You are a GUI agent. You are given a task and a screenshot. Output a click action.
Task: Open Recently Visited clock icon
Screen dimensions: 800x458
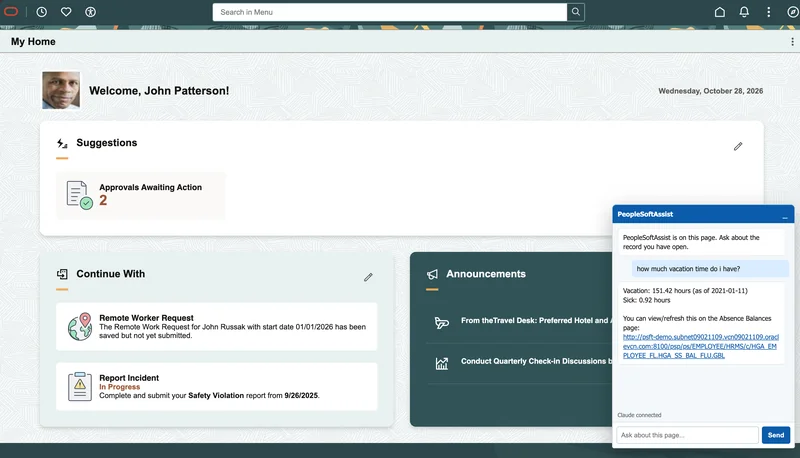coord(41,12)
